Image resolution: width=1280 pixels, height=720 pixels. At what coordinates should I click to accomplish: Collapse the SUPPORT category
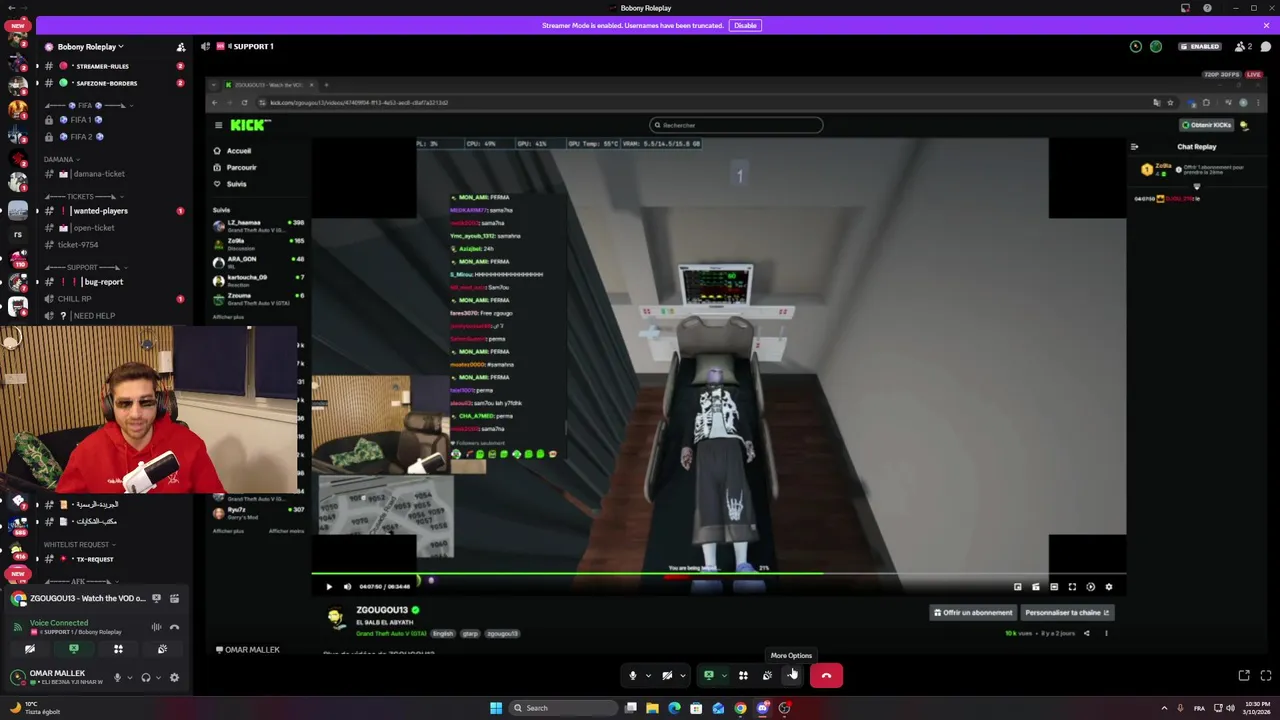pyautogui.click(x=85, y=267)
